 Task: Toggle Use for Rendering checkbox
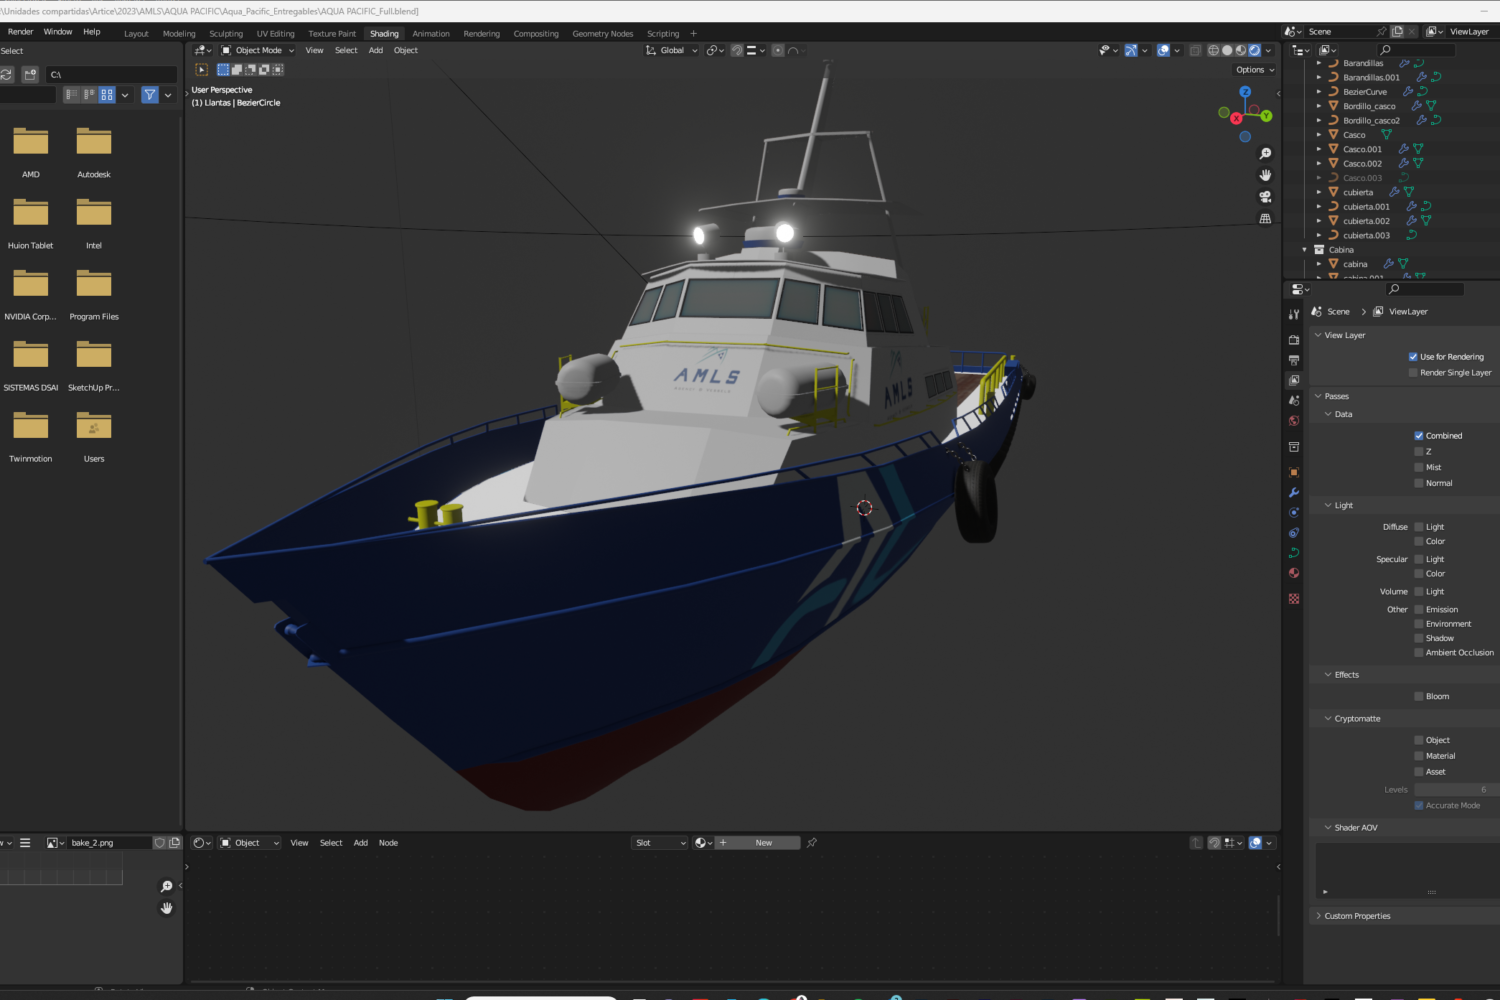tap(1413, 357)
